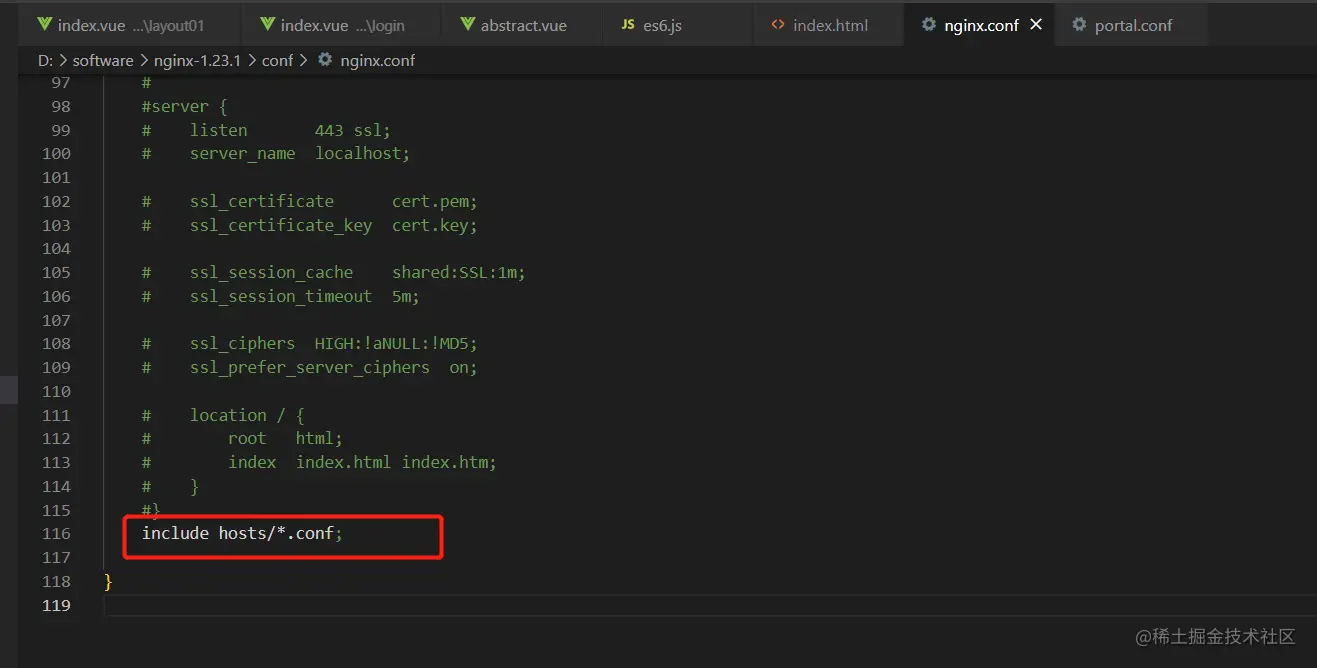The image size is (1317, 668).
Task: Click the 'listen 443 ssl;' line
Action: pos(266,130)
